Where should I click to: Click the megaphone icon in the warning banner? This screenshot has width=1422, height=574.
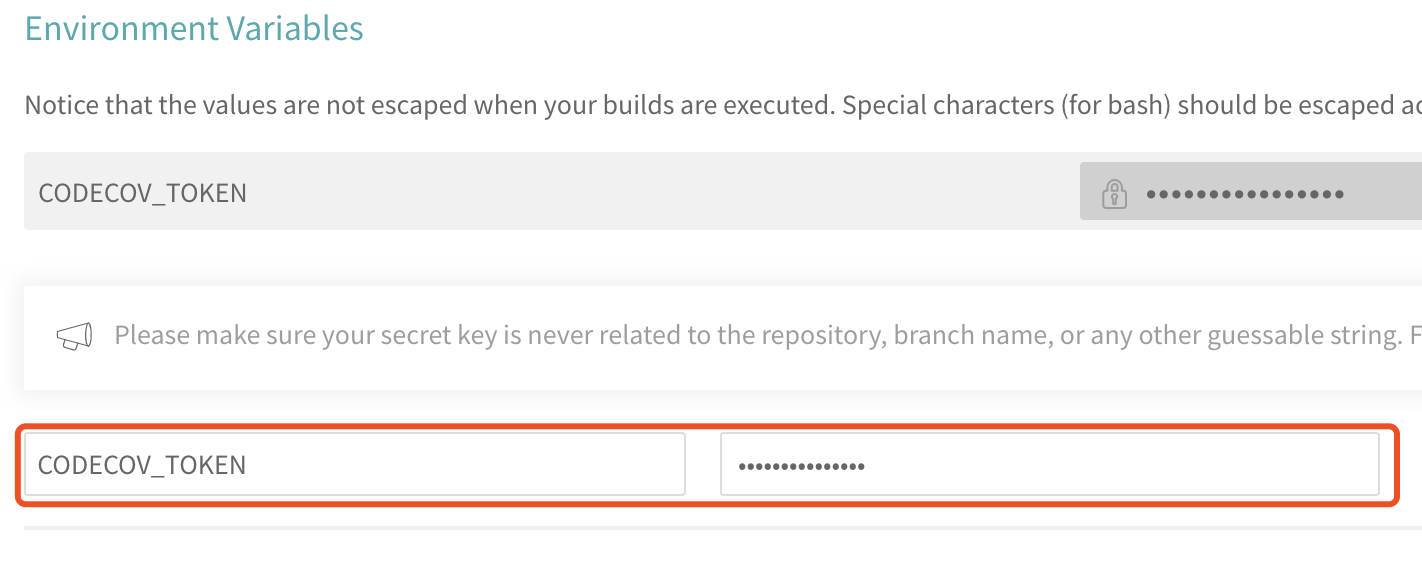[74, 337]
